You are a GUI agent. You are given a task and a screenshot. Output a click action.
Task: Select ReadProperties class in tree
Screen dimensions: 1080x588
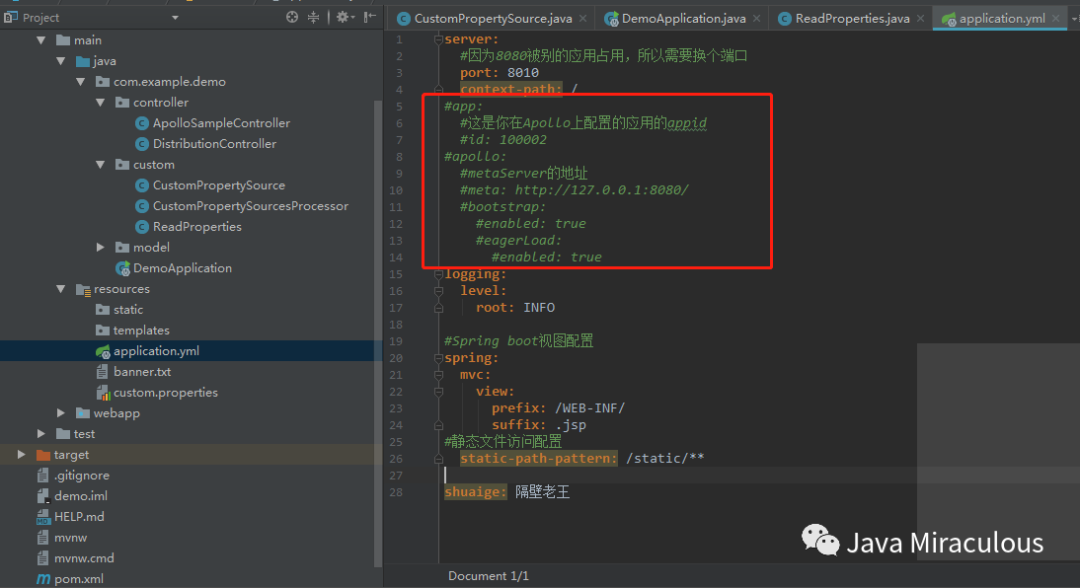197,227
